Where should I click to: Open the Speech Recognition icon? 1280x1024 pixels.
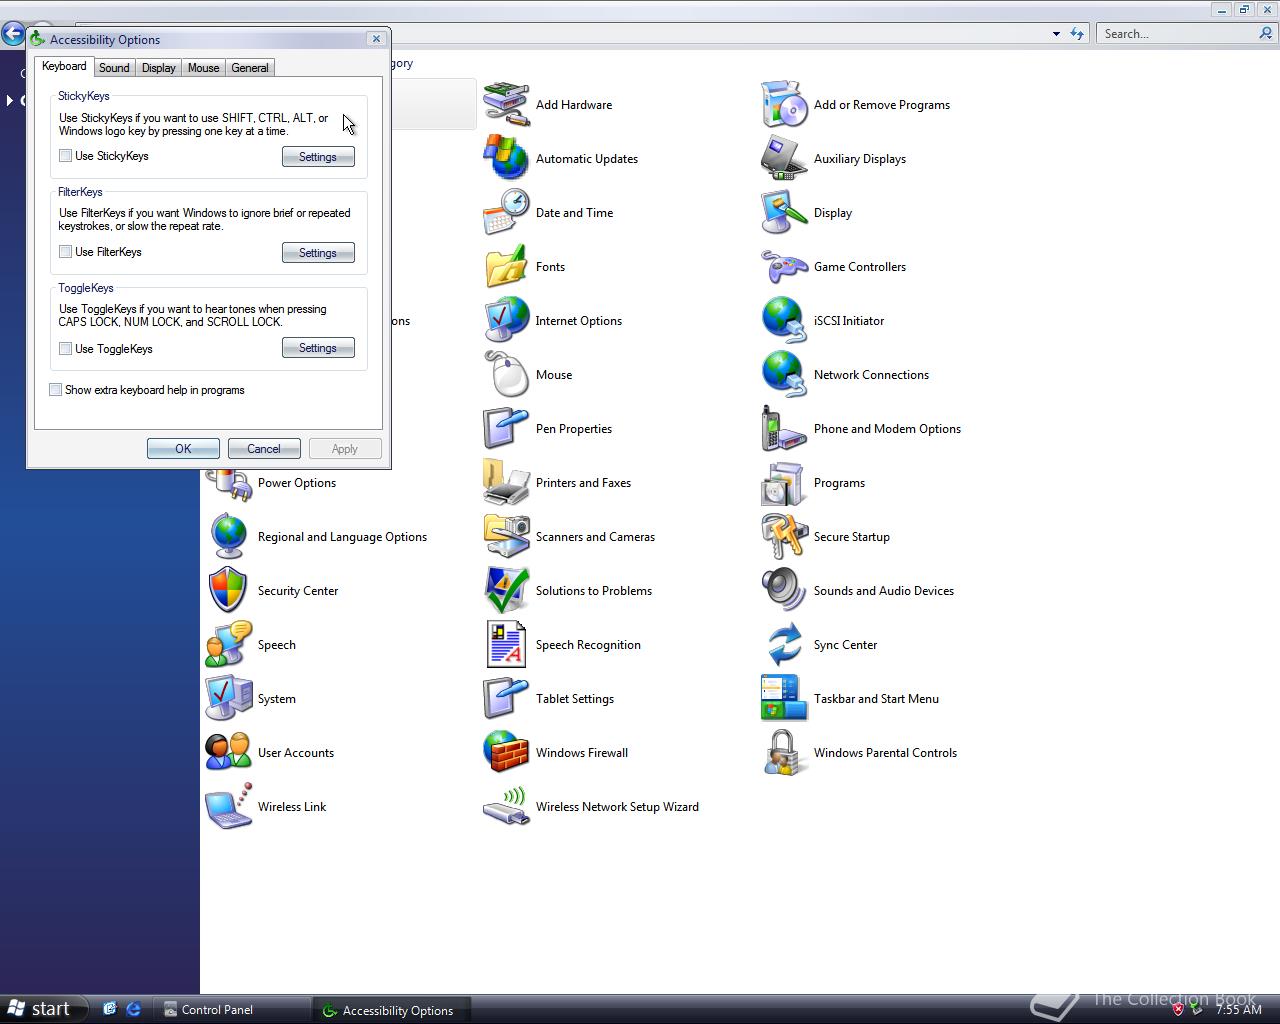pyautogui.click(x=506, y=645)
